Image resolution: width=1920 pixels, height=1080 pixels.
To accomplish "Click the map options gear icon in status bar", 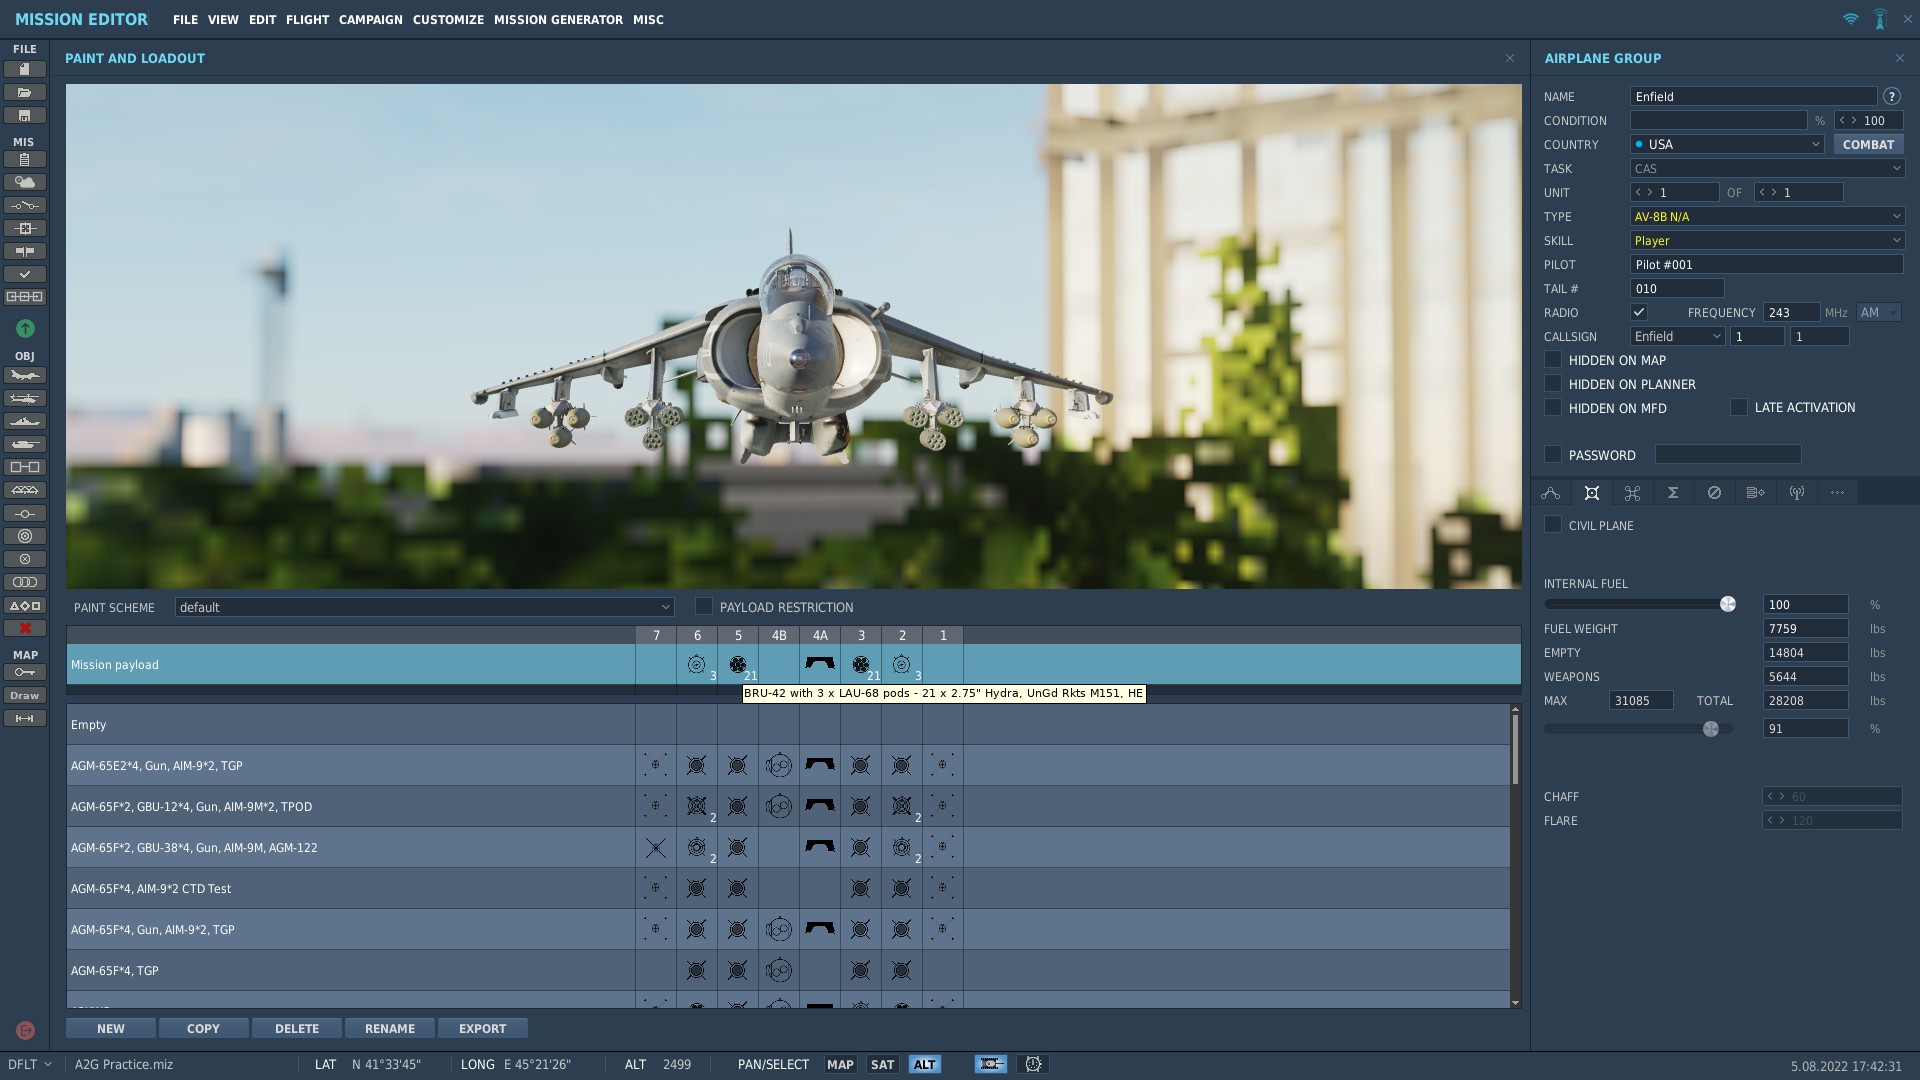I will (x=1034, y=1064).
